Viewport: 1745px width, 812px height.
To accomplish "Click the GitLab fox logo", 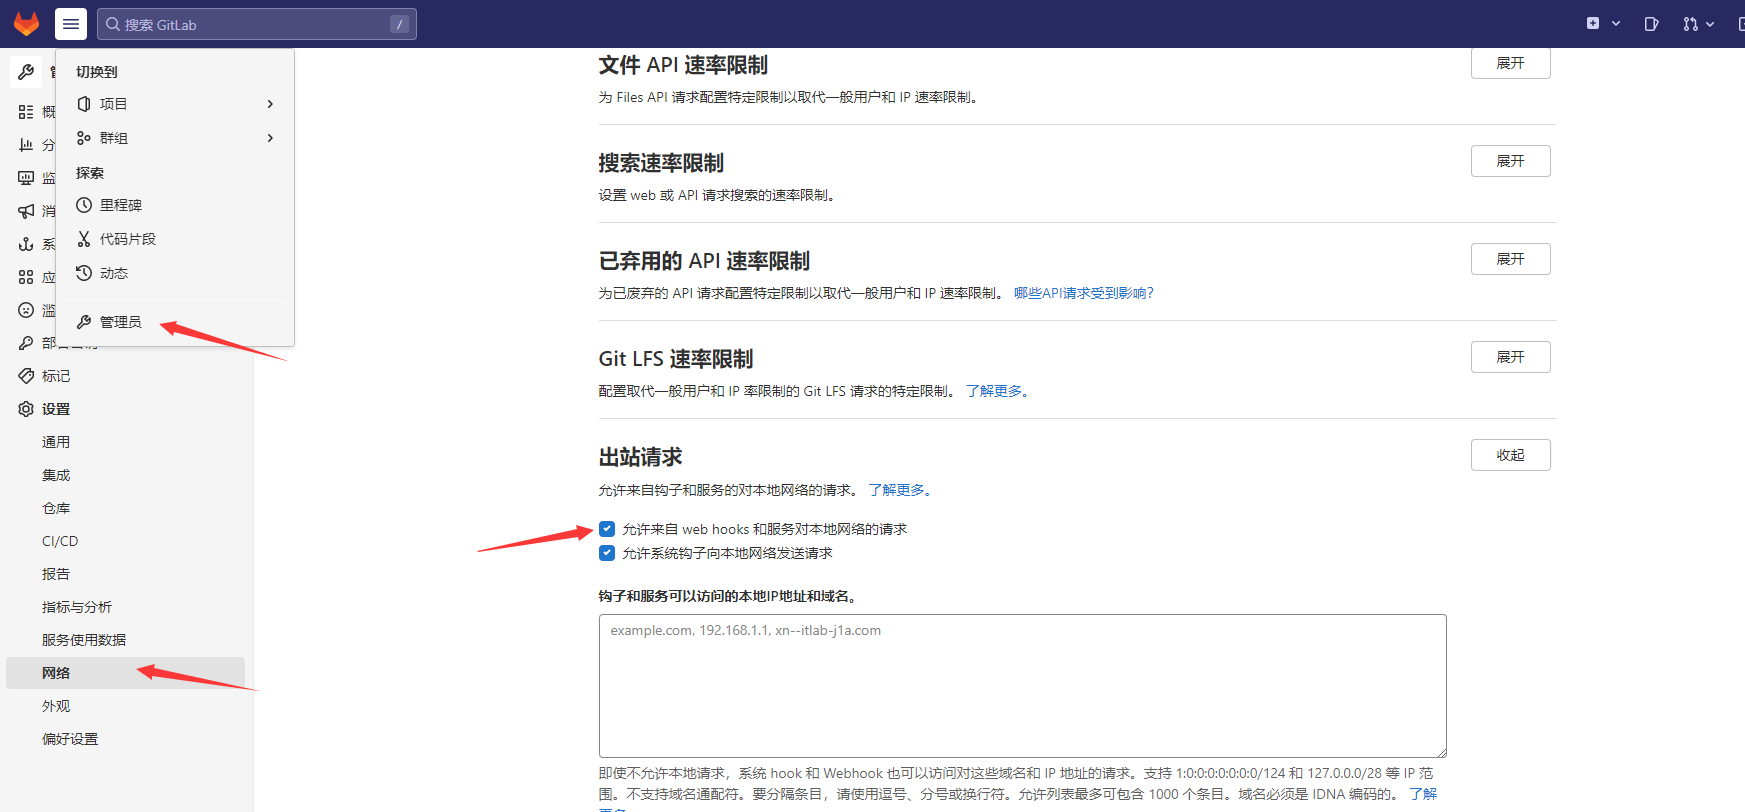I will coord(26,24).
